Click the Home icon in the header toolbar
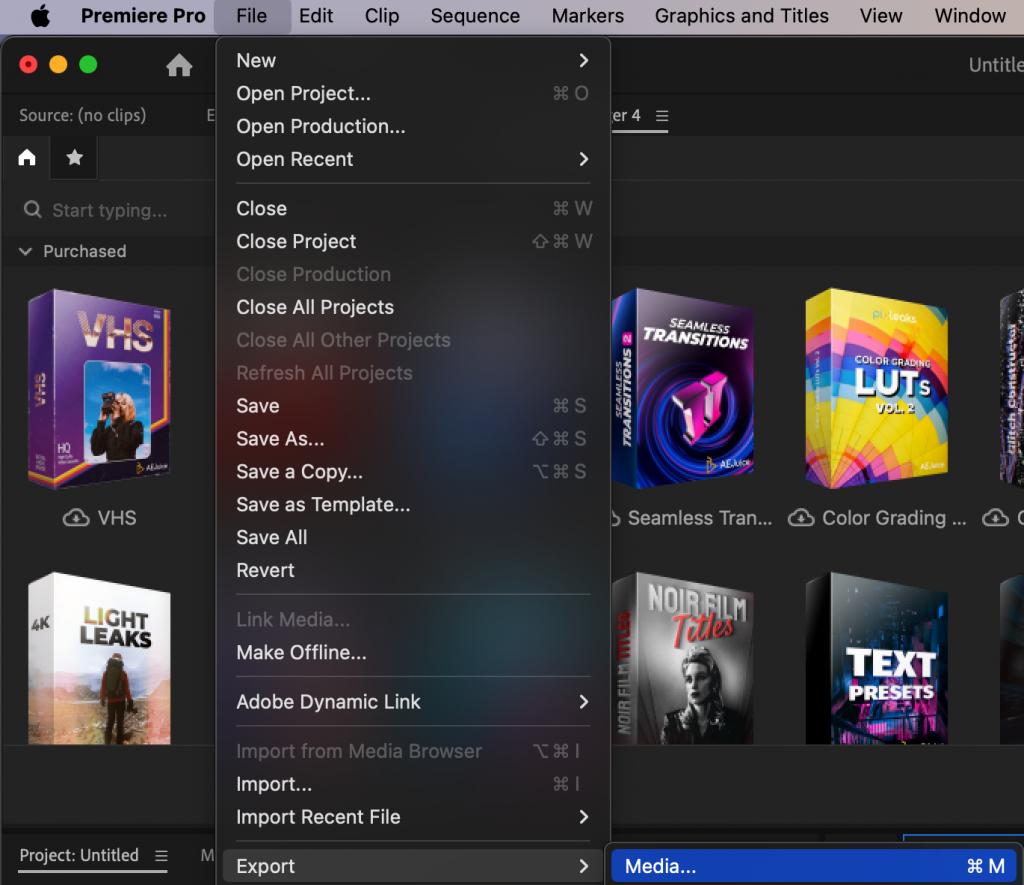 [179, 64]
